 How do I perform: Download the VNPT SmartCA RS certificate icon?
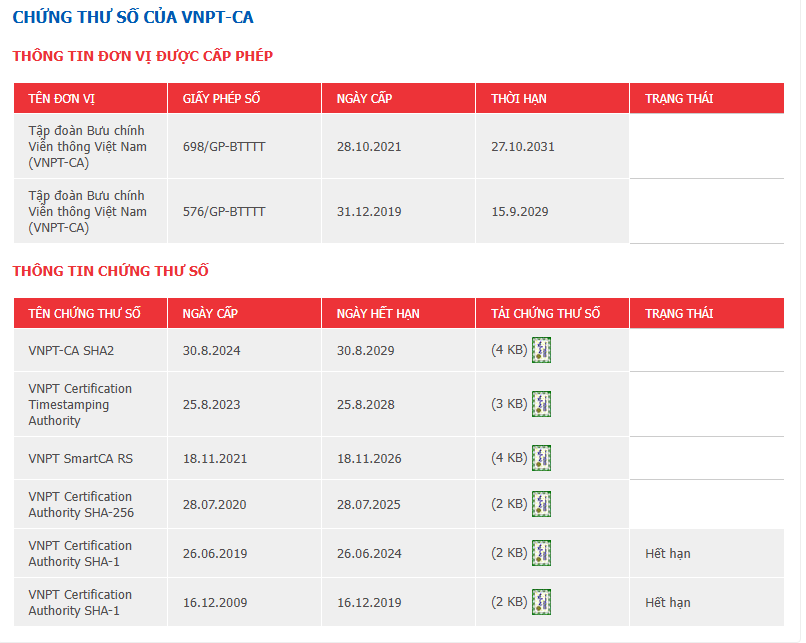click(x=541, y=458)
